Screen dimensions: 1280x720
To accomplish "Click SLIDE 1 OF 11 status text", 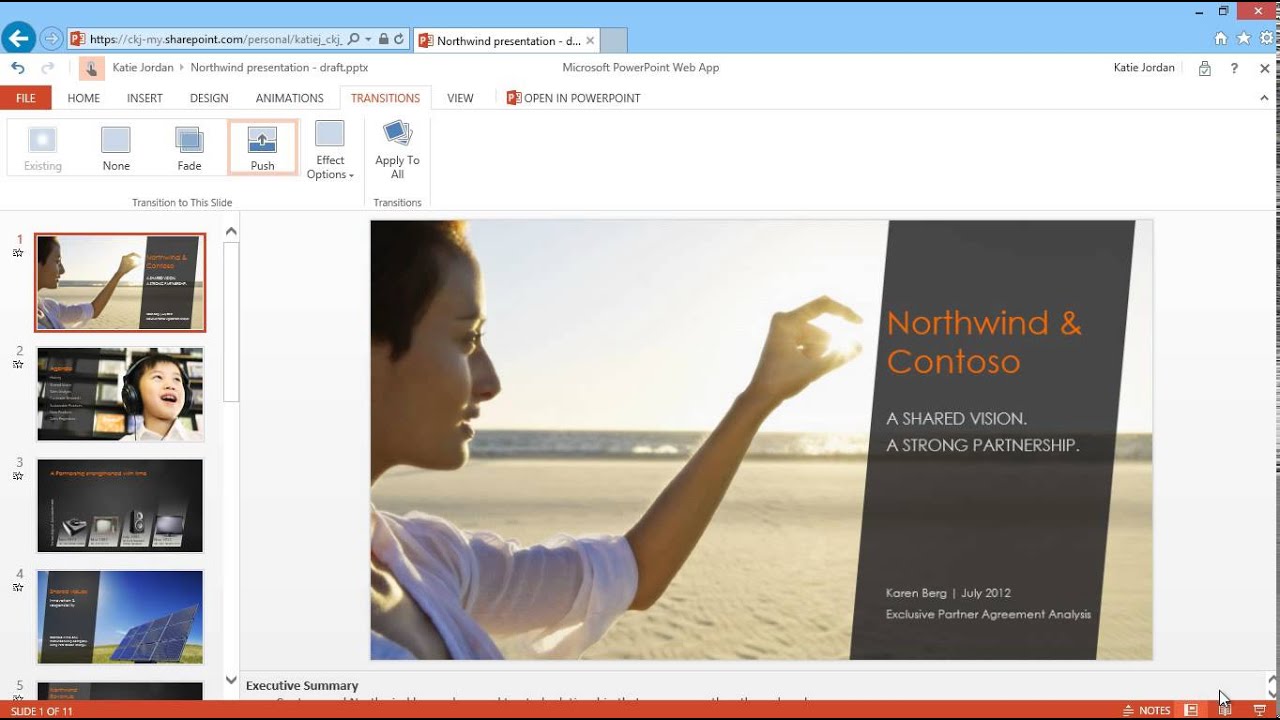I will [x=42, y=711].
